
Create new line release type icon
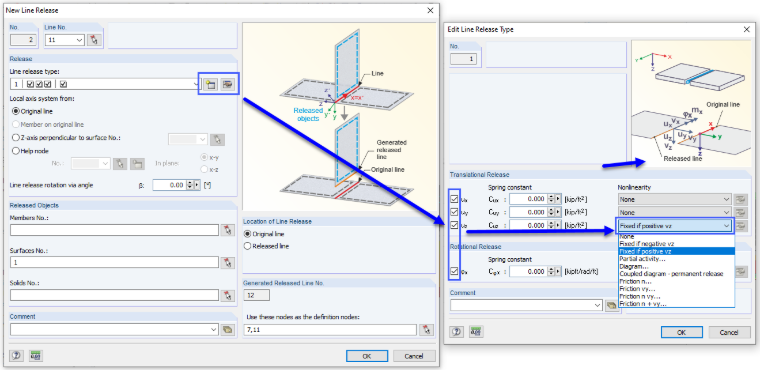pos(210,84)
